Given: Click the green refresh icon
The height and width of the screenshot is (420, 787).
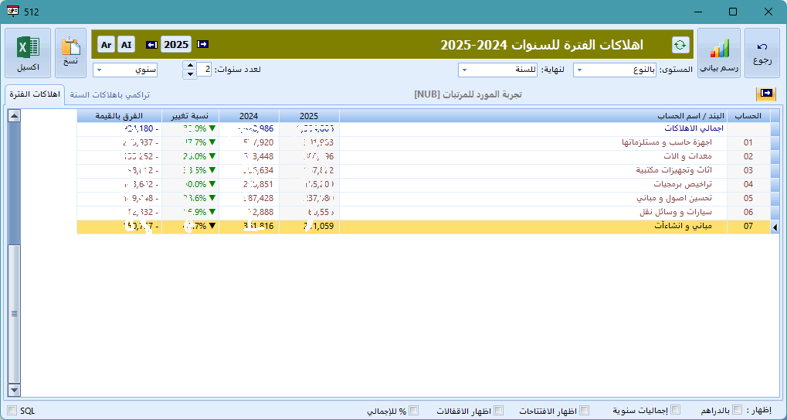Looking at the screenshot, I should [681, 45].
